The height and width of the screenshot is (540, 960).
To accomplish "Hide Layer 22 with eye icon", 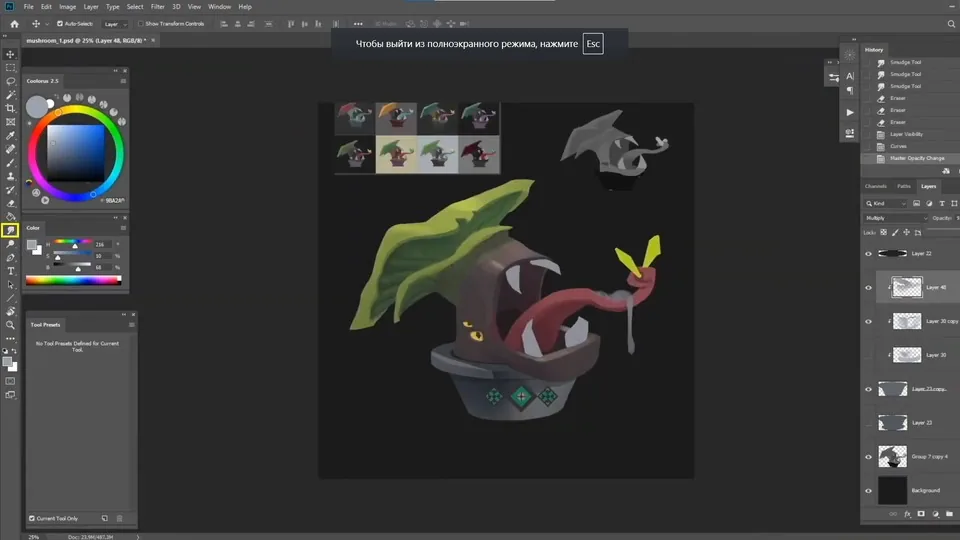I will (868, 253).
